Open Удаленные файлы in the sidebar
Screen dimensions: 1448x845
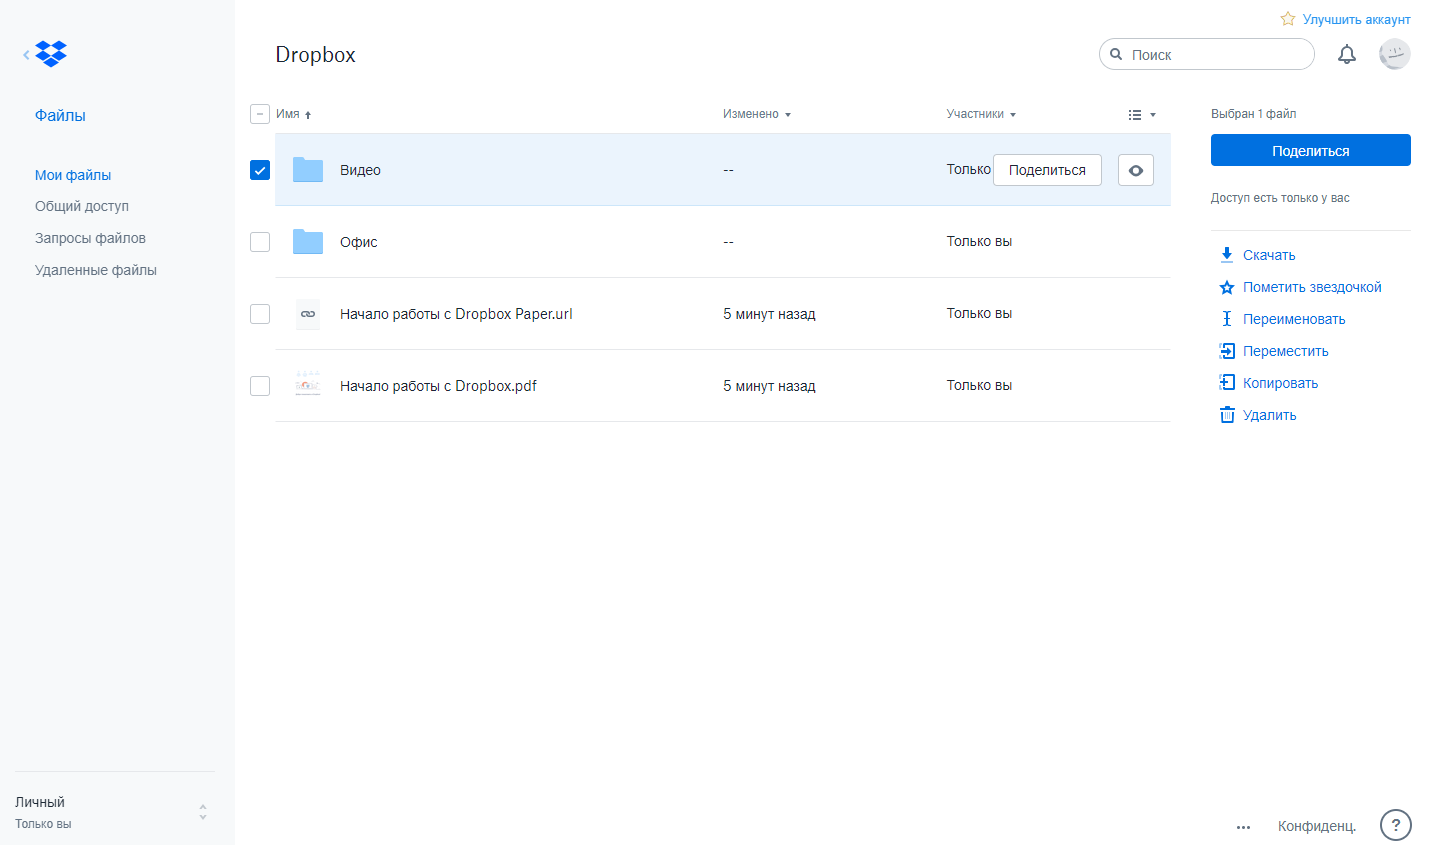(95, 269)
